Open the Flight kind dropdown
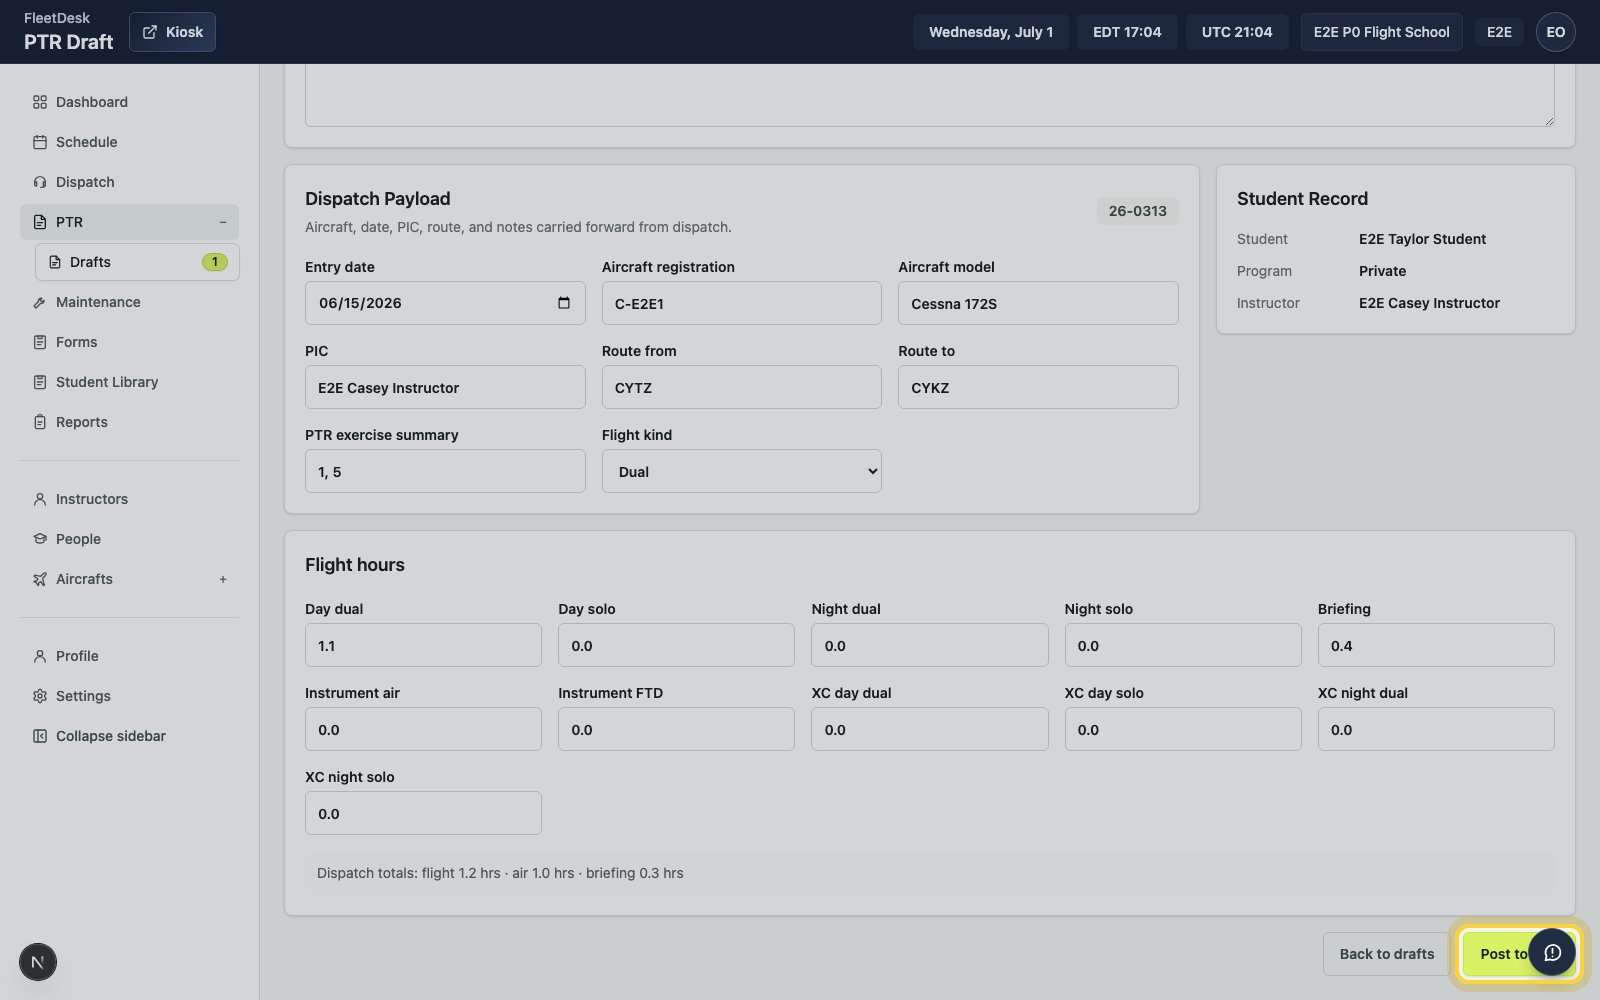Image resolution: width=1600 pixels, height=1000 pixels. click(741, 471)
